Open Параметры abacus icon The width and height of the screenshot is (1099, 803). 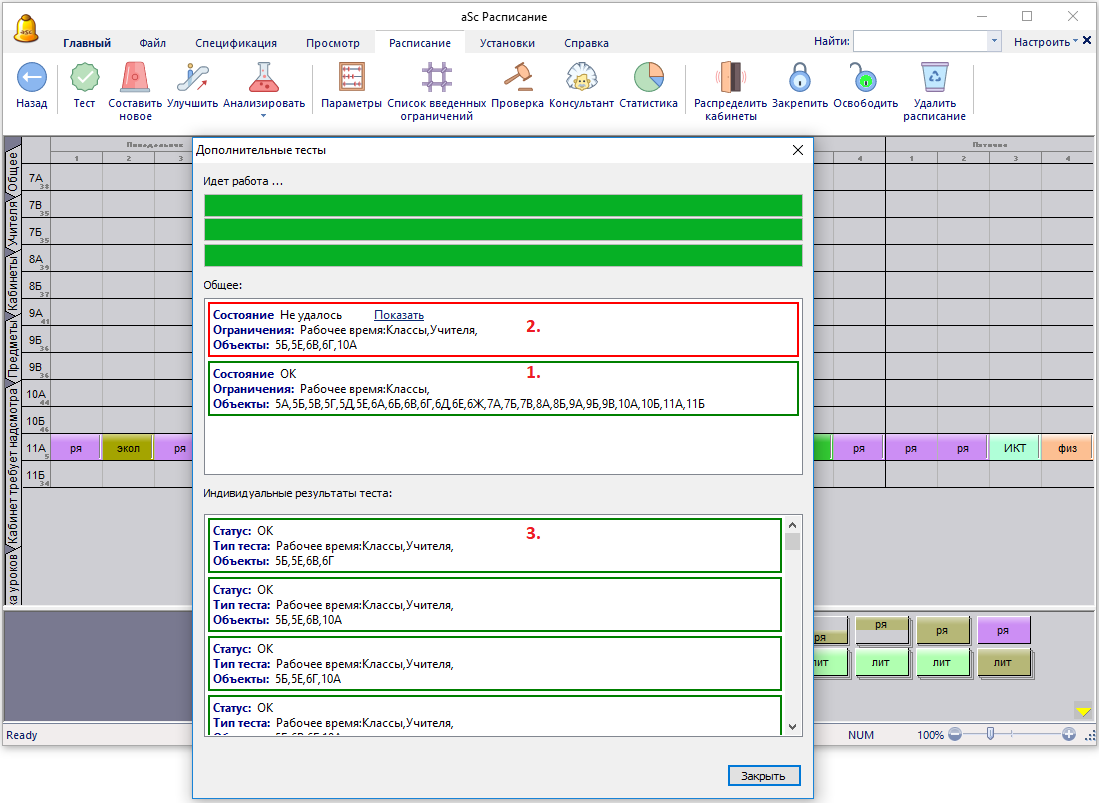click(352, 78)
